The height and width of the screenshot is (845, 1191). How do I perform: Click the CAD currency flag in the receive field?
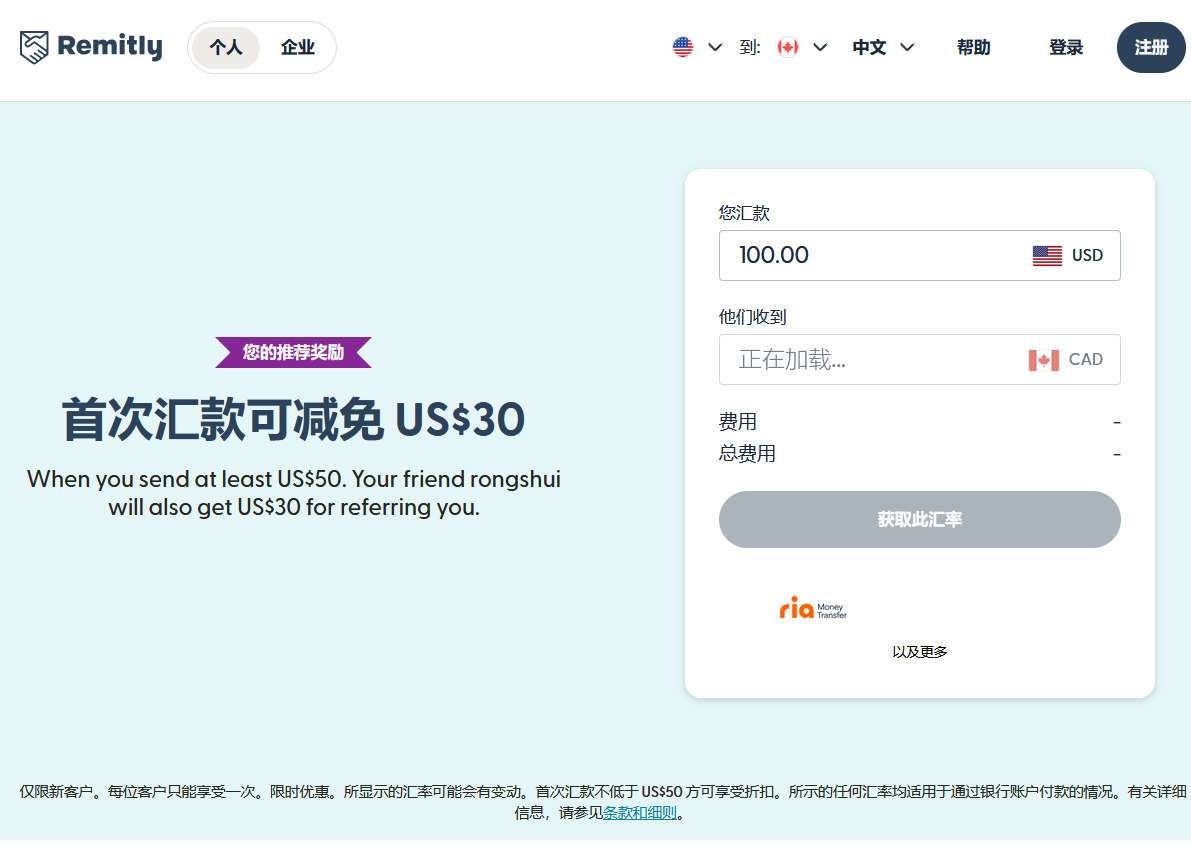(x=1044, y=359)
